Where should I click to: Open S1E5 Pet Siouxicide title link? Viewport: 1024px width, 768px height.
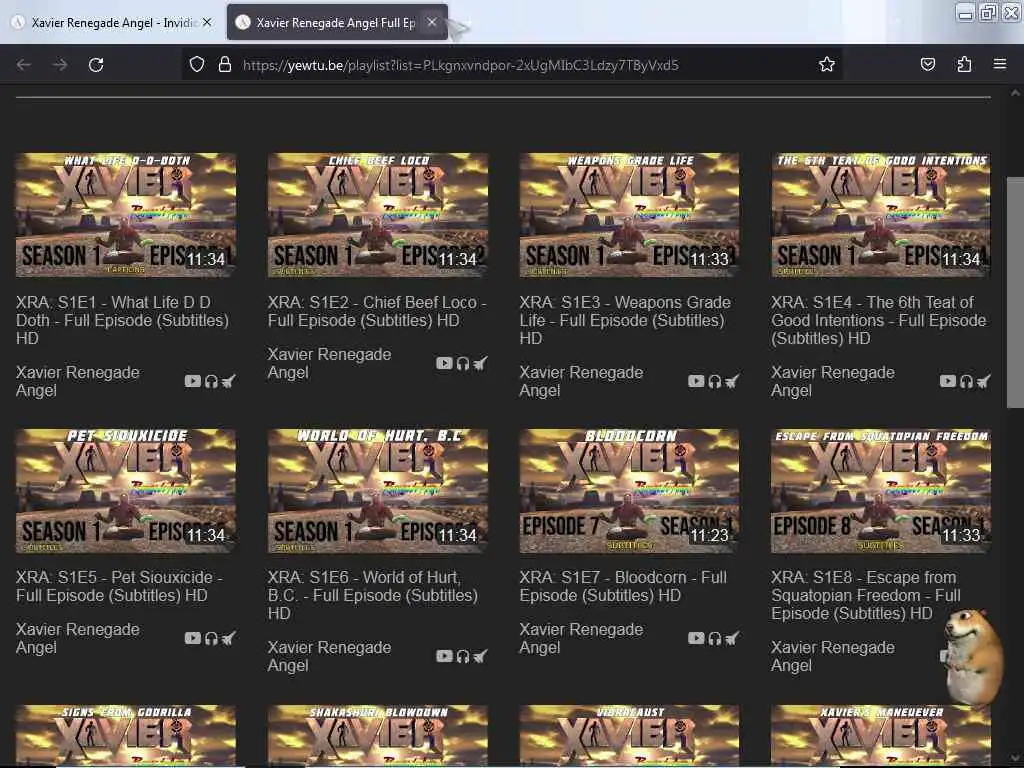point(119,586)
